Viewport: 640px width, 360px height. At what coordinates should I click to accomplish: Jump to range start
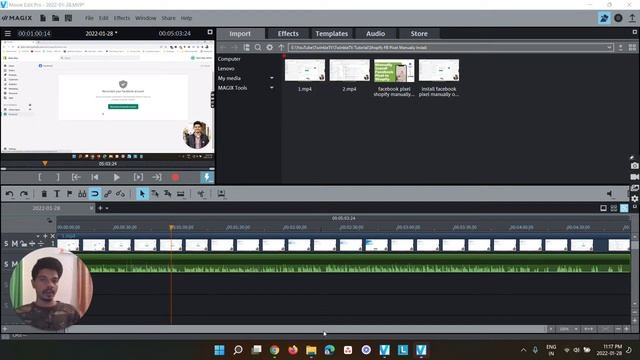click(76, 177)
